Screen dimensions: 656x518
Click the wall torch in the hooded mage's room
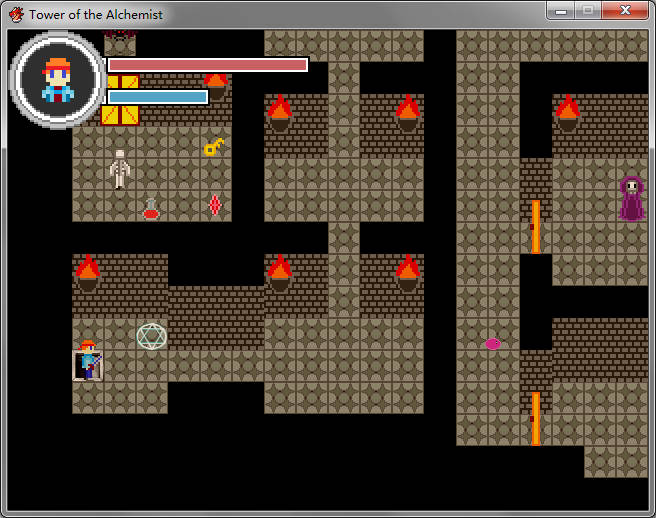[568, 113]
